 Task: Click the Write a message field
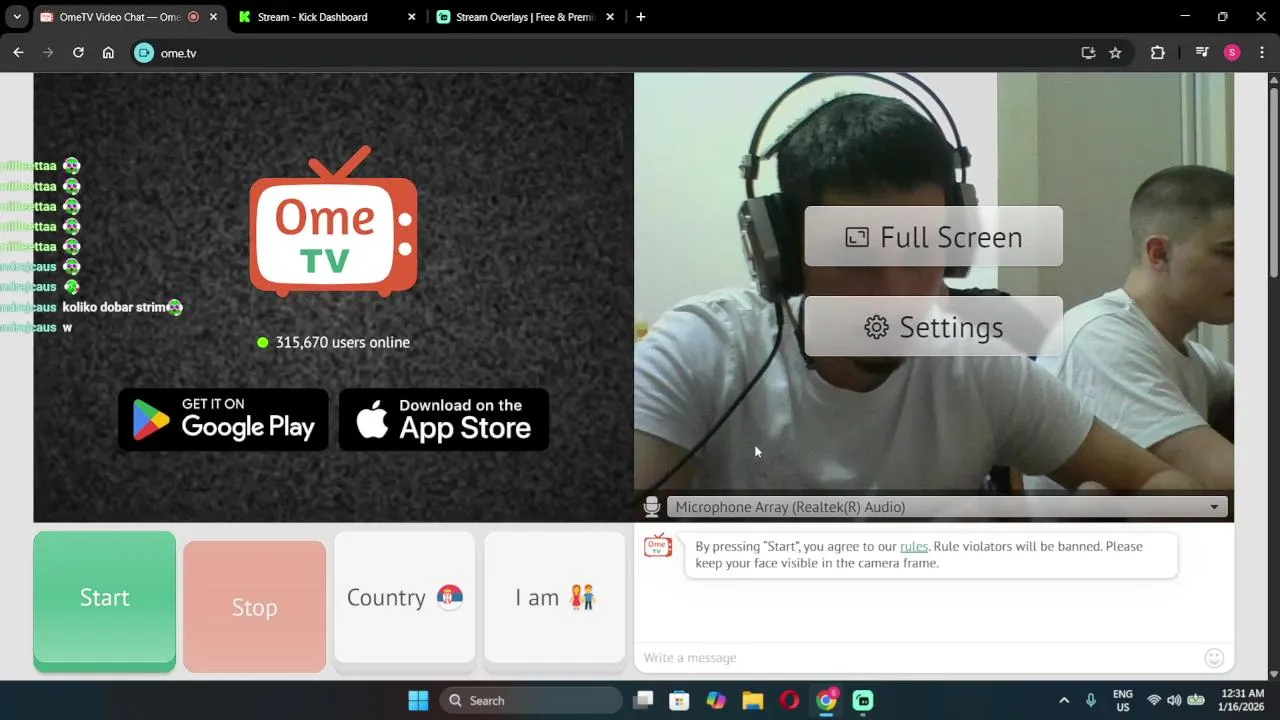click(918, 657)
